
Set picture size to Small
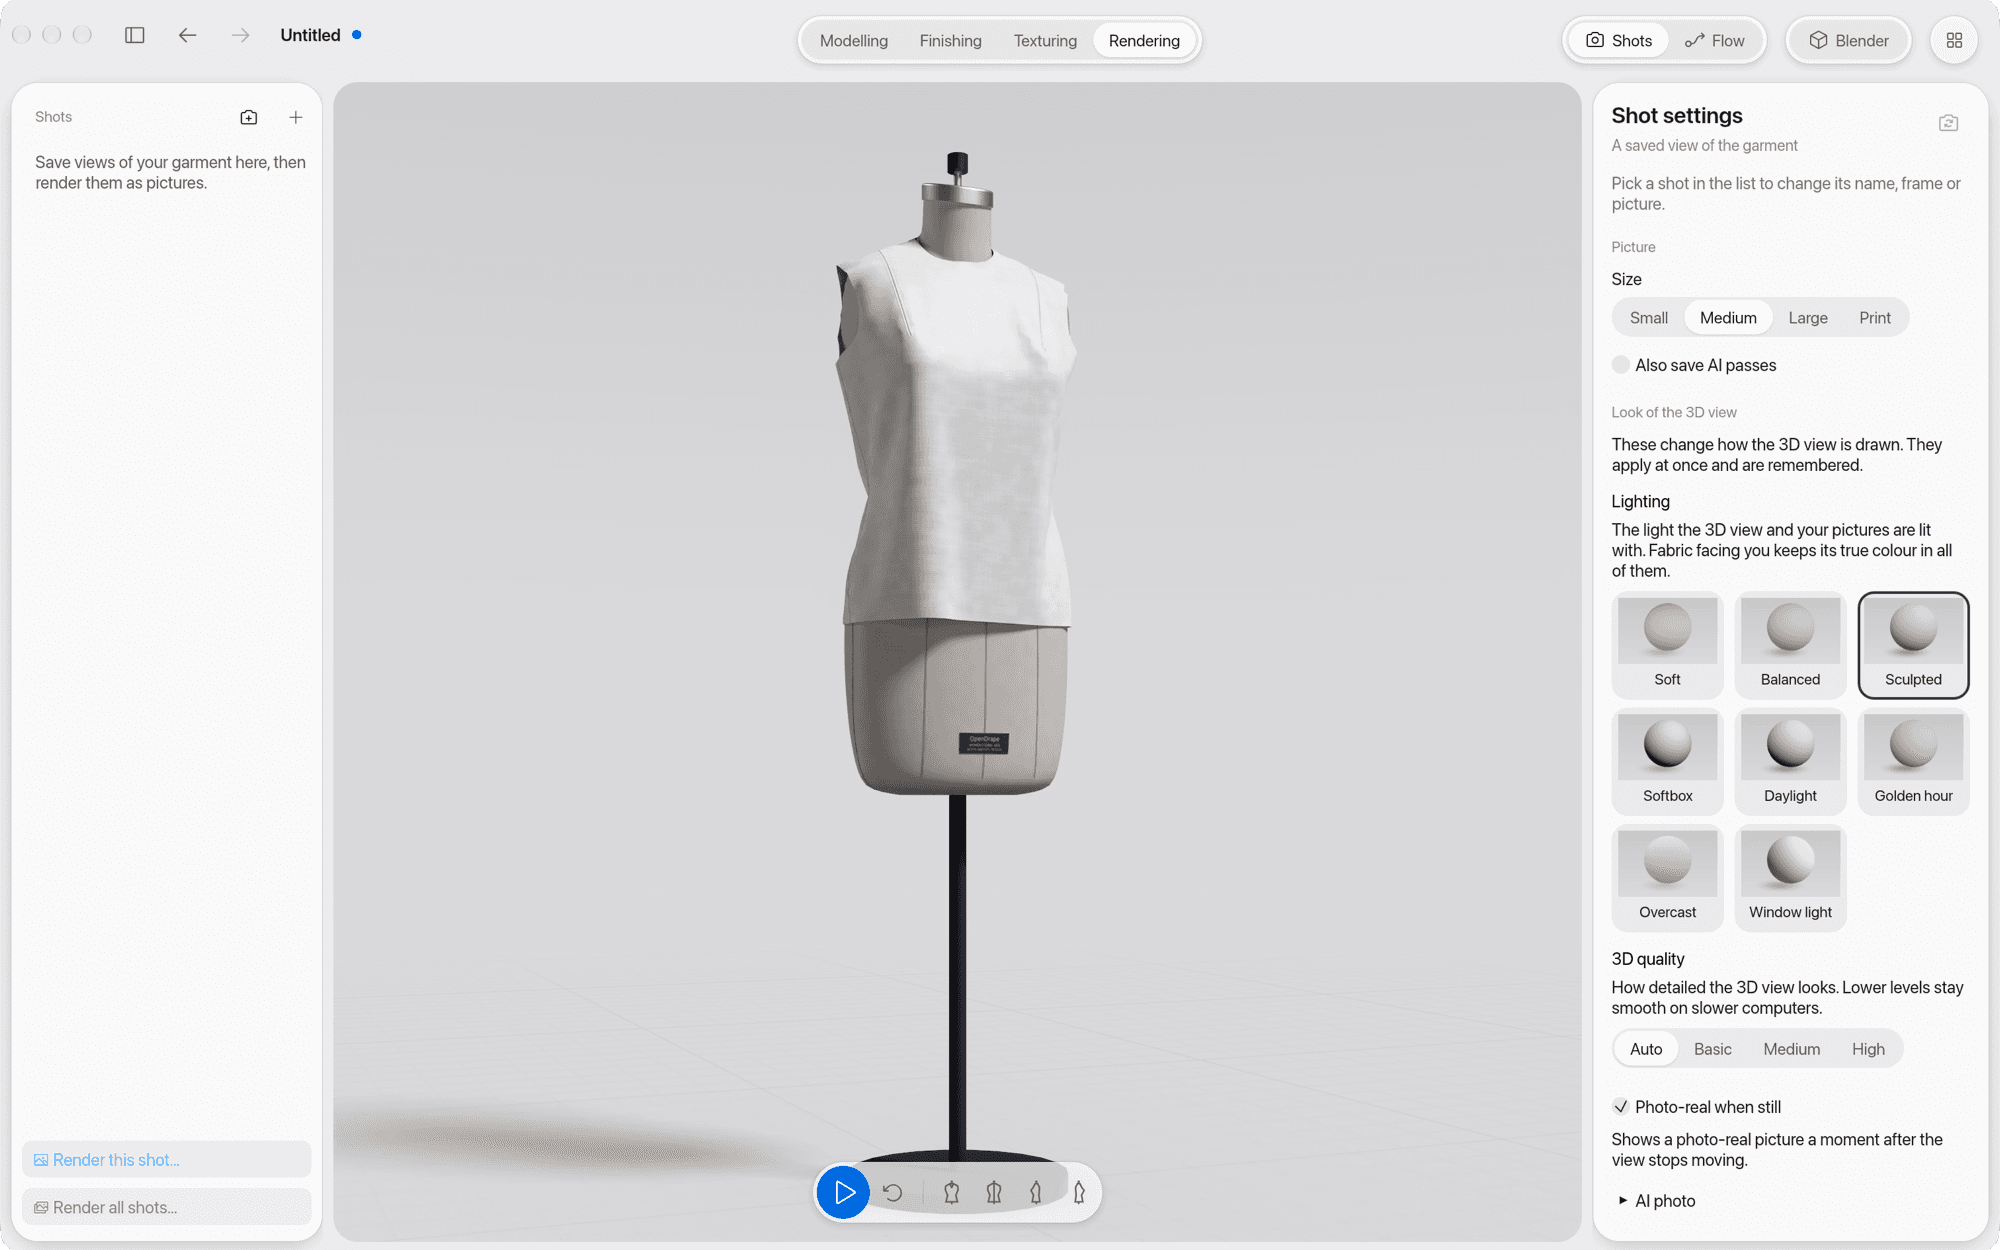(1648, 317)
